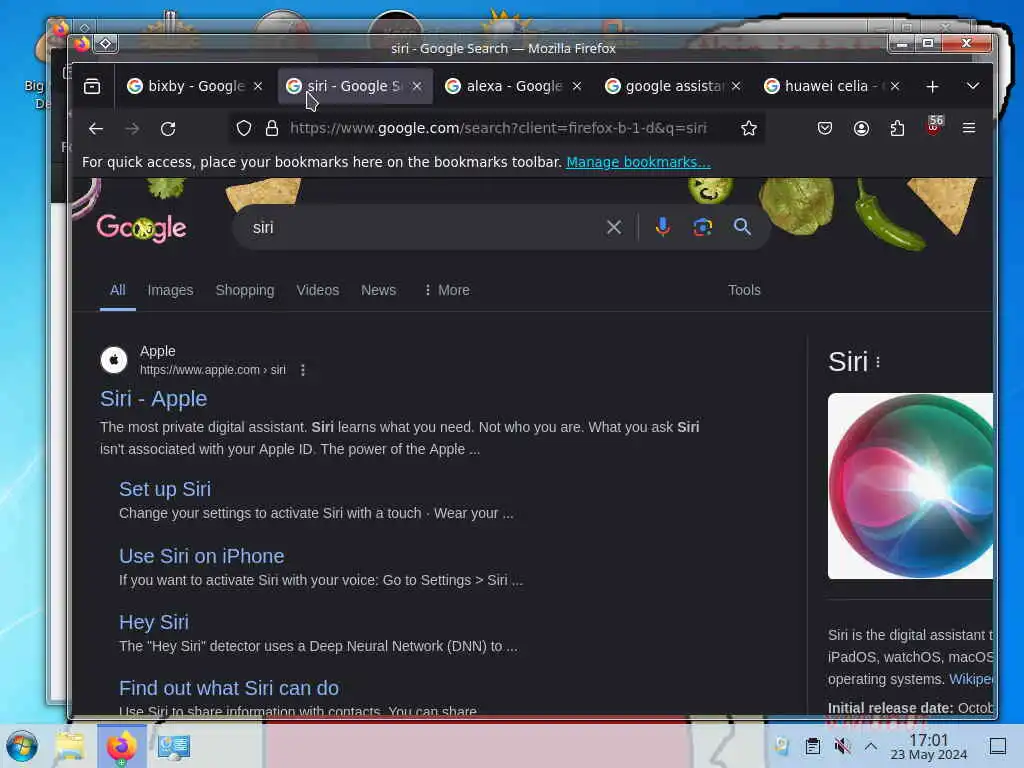Open Extensions puzzle icon

897,128
